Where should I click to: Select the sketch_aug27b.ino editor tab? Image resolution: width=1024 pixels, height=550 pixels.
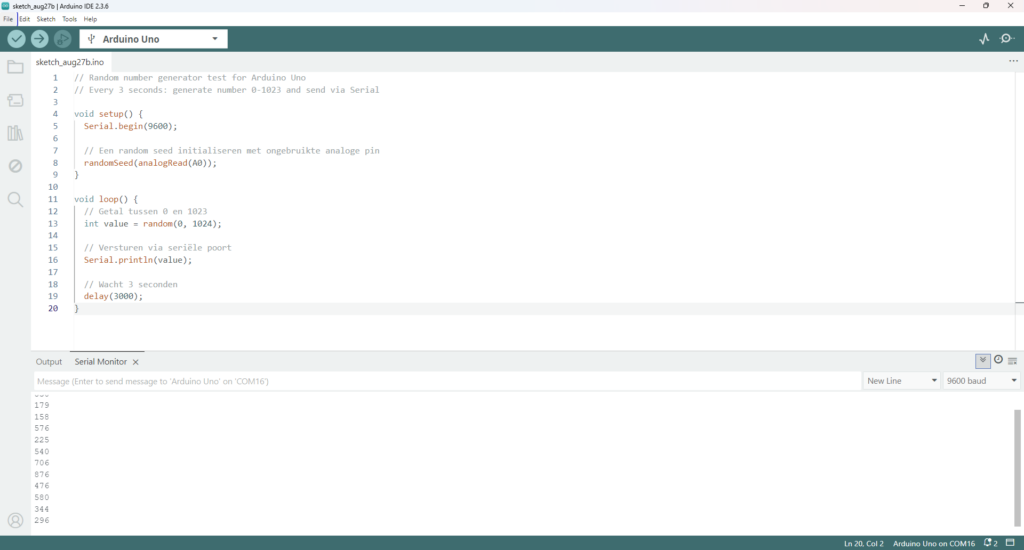pos(69,62)
